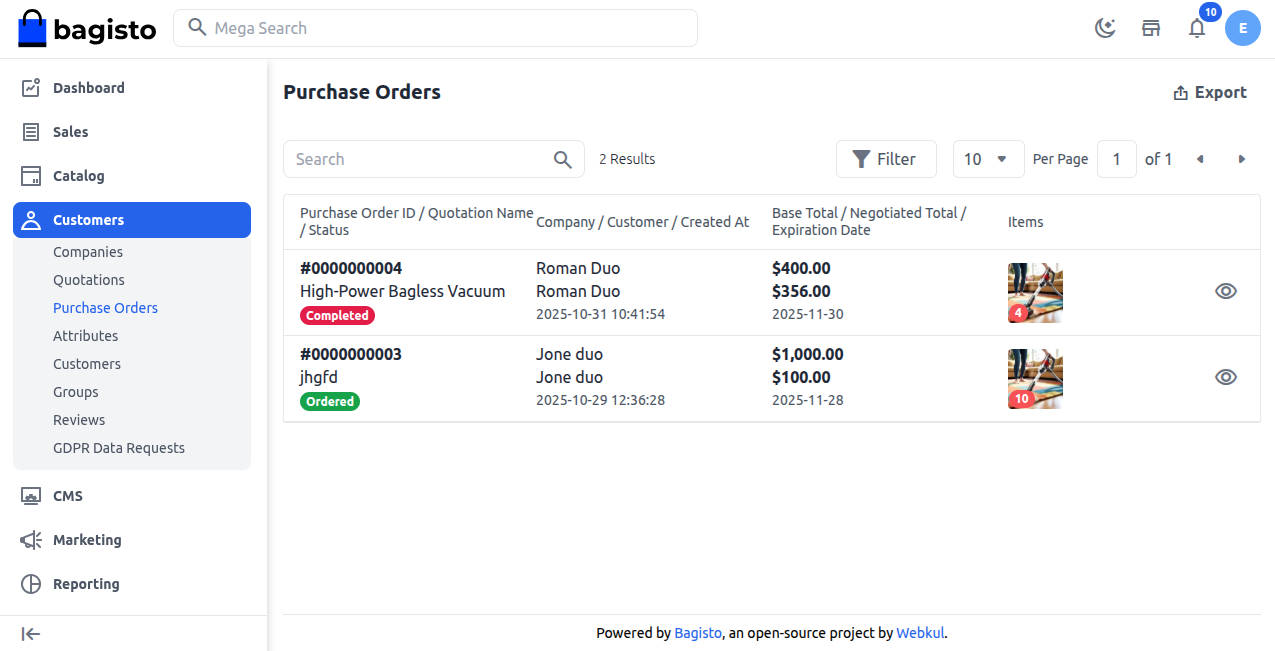Toggle dark mode moon icon
Screen dimensions: 1275x651
click(1105, 28)
